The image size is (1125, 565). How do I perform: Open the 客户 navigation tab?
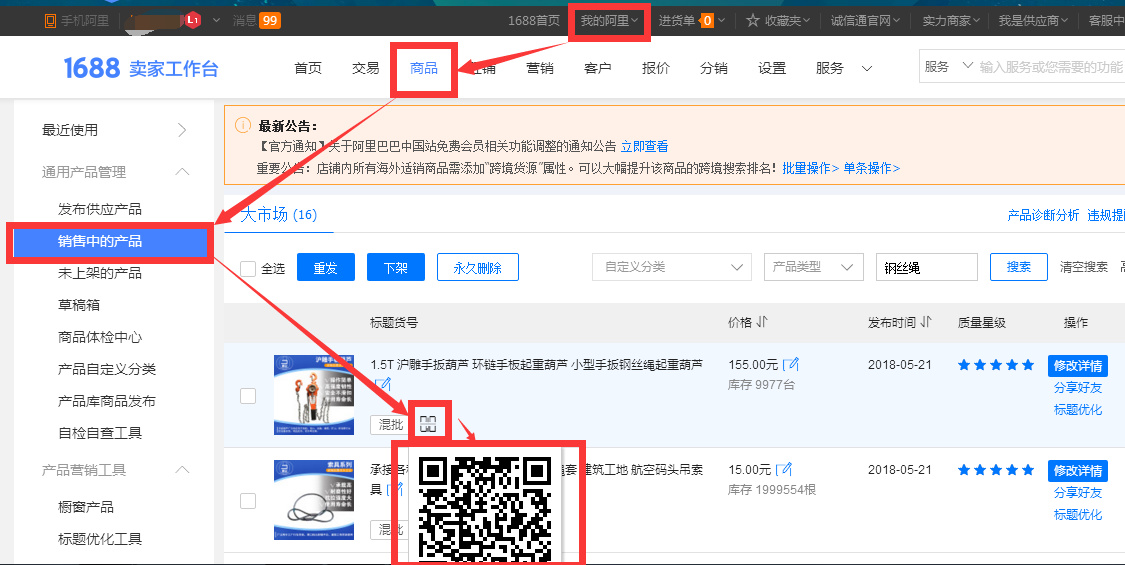[x=598, y=68]
